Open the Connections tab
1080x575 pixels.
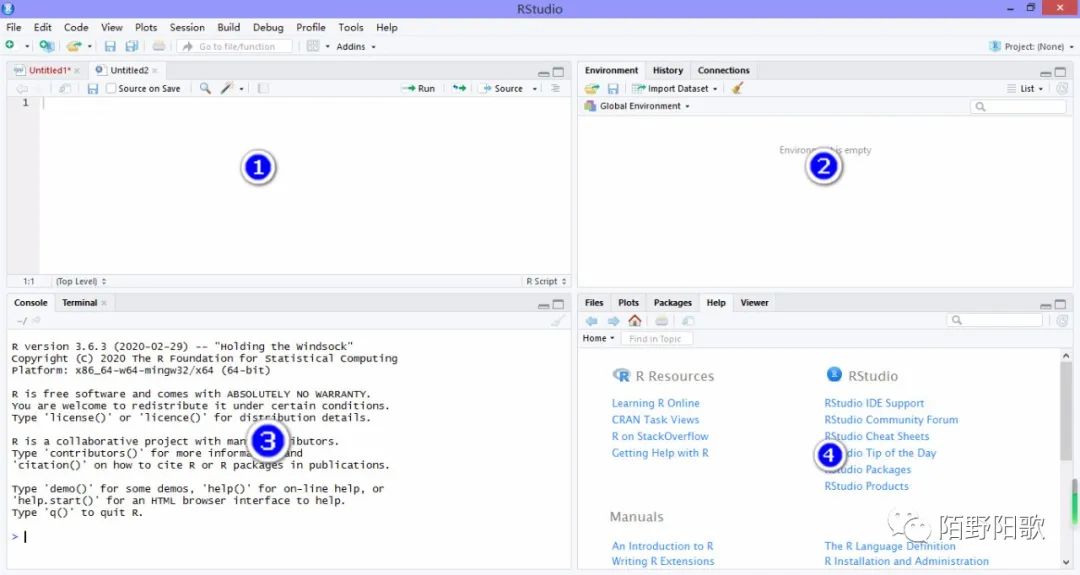[x=723, y=70]
